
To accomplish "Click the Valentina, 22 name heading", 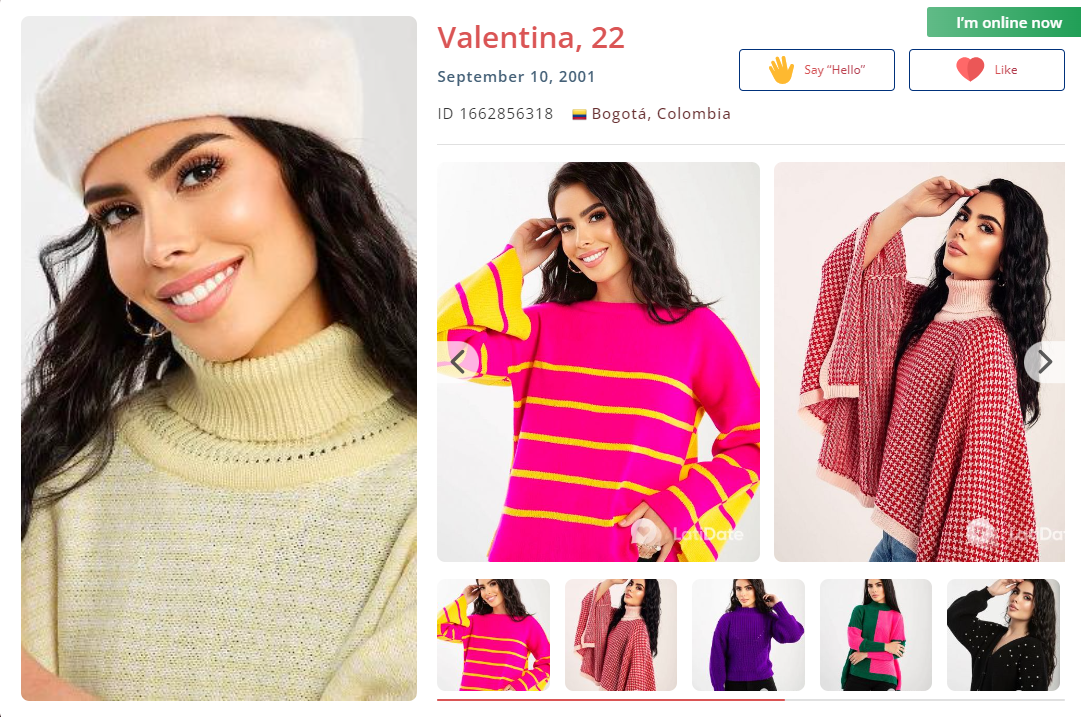I will 531,38.
